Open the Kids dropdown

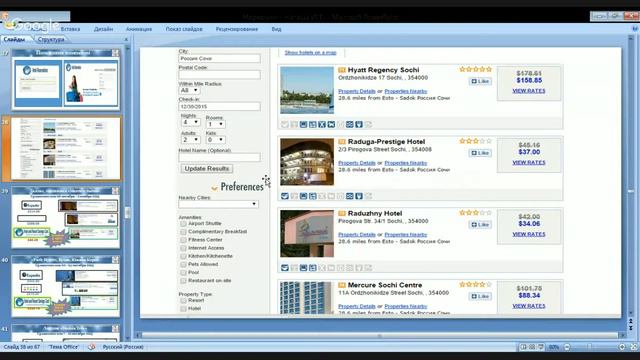tap(216, 140)
